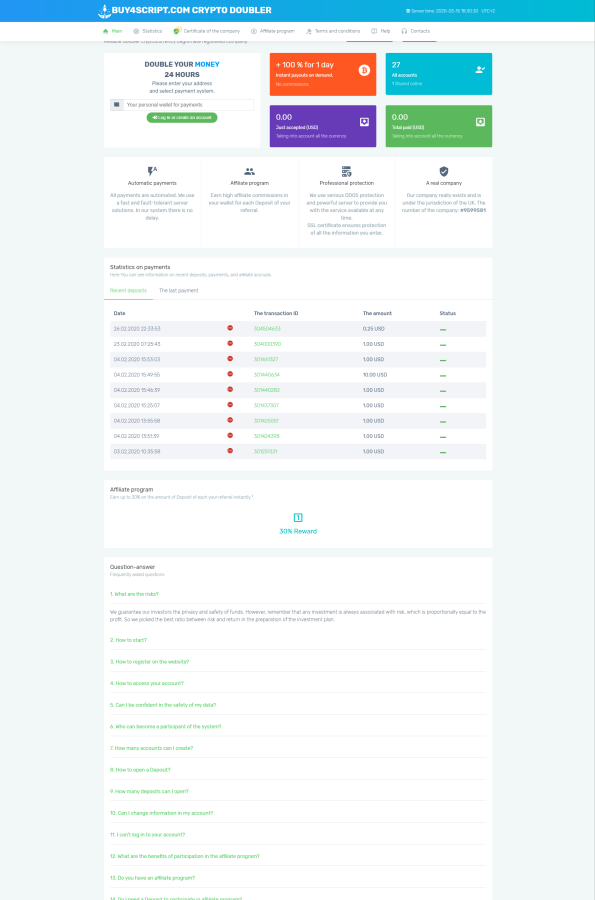Click the 10.00 USD amount cell
The image size is (595, 900).
pyautogui.click(x=375, y=375)
